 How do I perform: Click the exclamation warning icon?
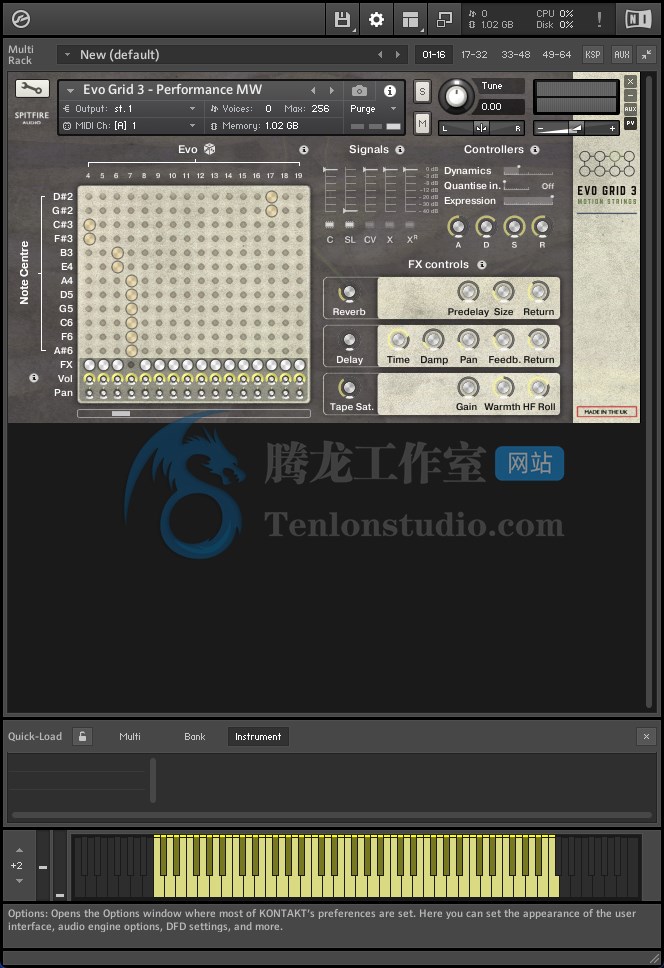599,19
